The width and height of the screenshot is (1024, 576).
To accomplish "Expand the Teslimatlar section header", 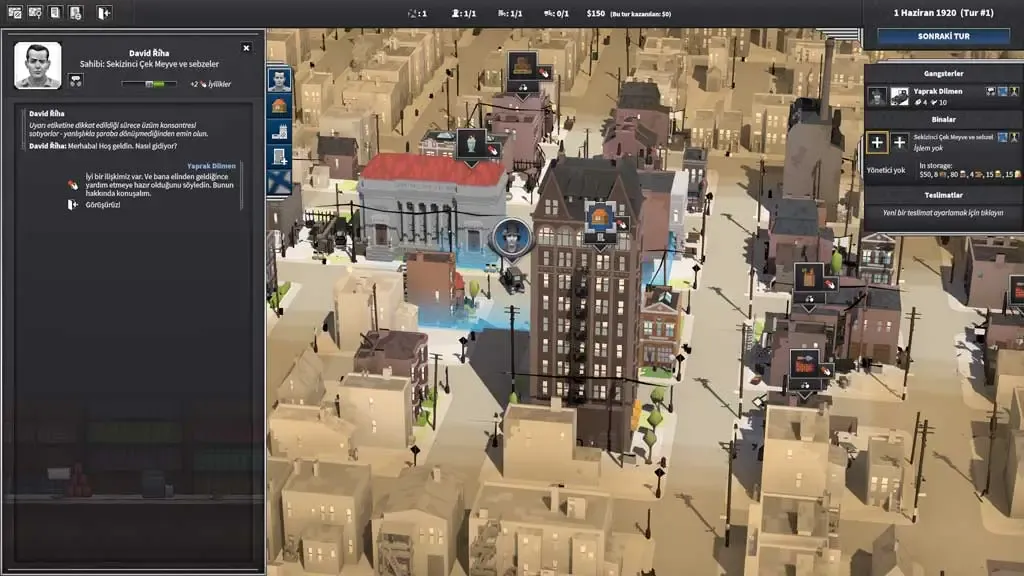I will pos(943,195).
